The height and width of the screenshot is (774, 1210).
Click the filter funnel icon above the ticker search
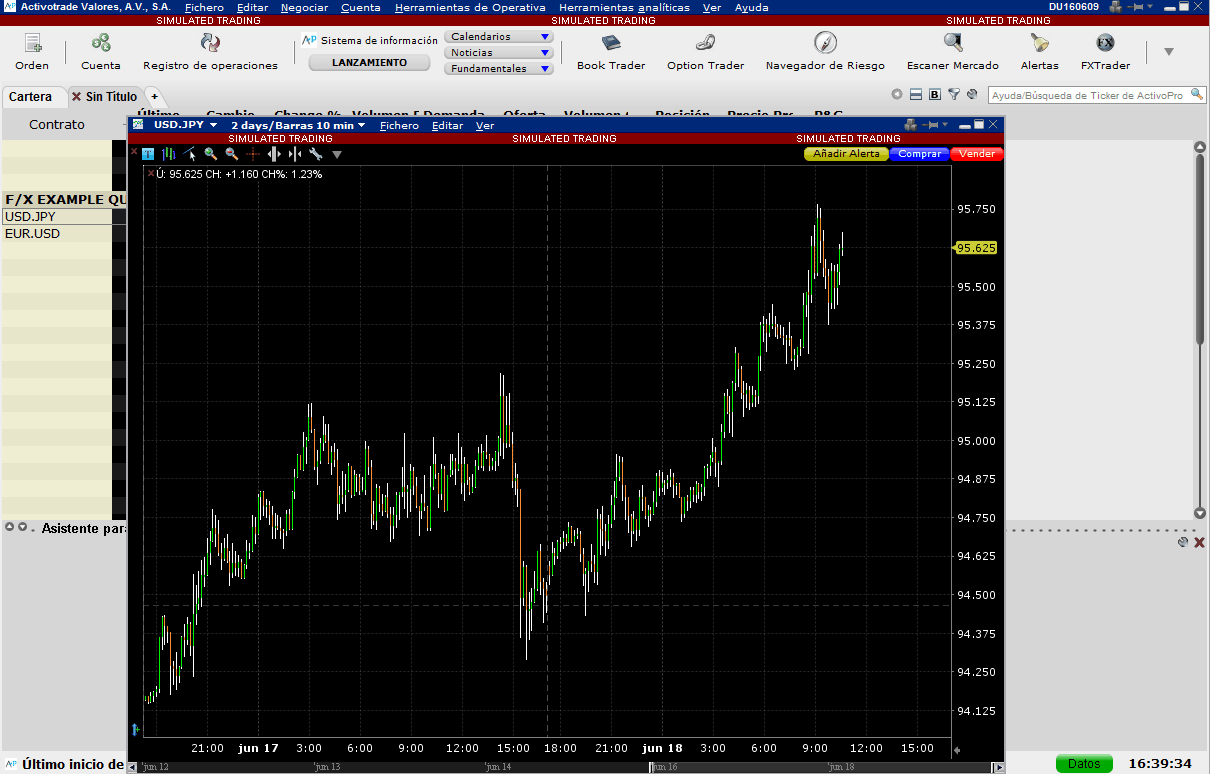[x=954, y=95]
